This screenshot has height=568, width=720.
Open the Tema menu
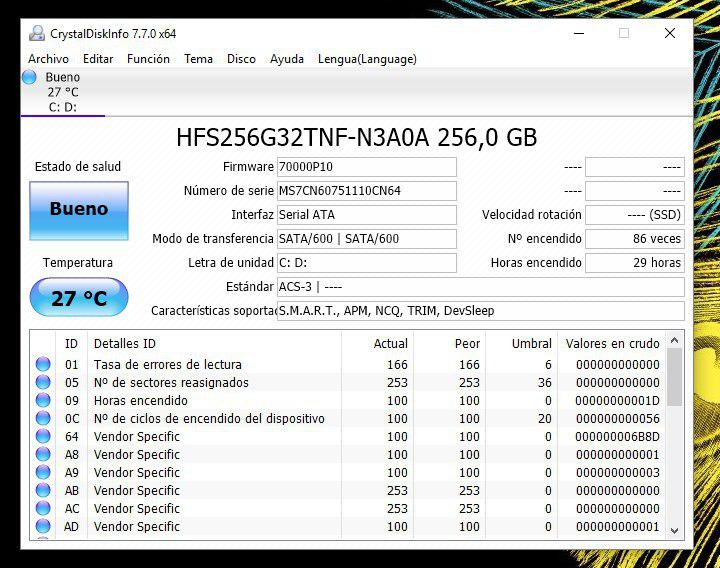tap(198, 59)
